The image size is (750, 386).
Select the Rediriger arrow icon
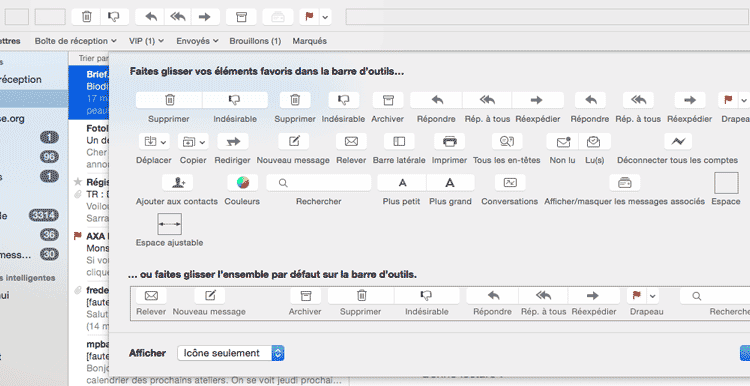(232, 141)
